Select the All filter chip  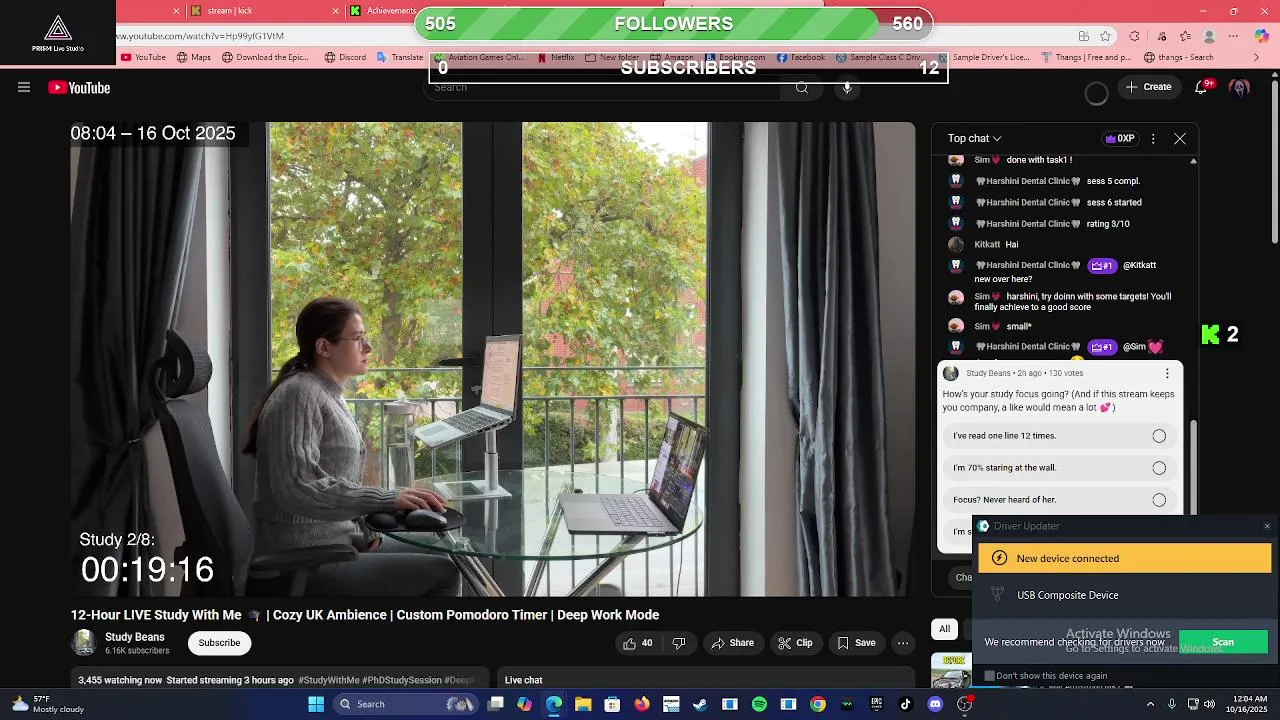(944, 629)
